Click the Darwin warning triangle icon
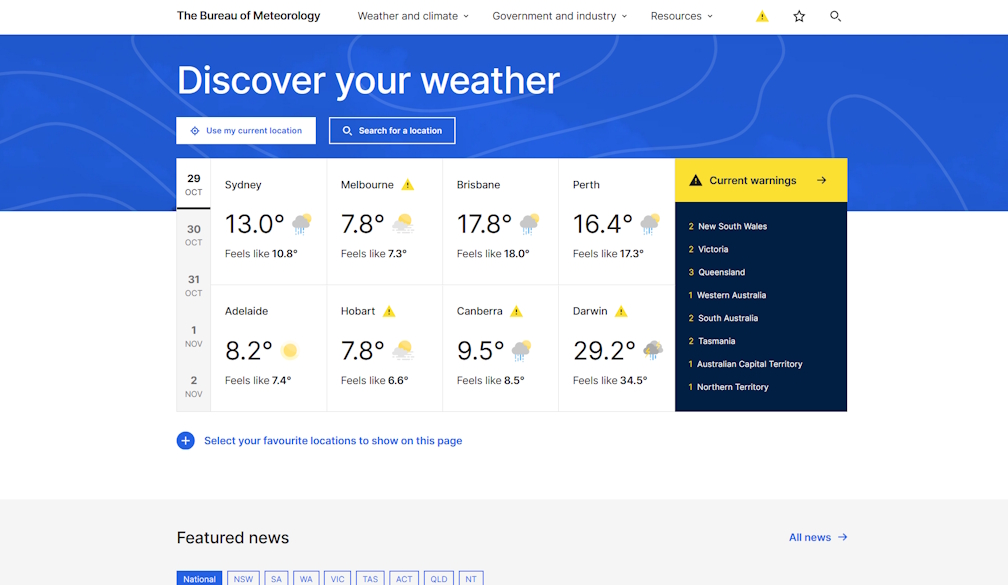The width and height of the screenshot is (1008, 585). coord(621,311)
